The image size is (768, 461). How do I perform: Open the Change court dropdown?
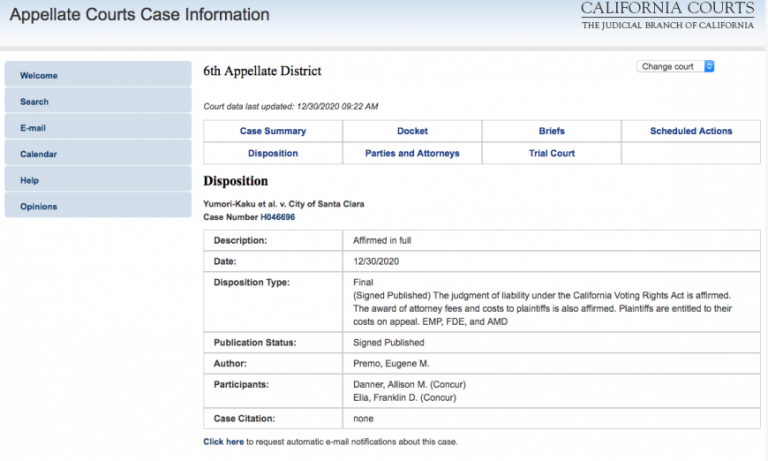(676, 66)
